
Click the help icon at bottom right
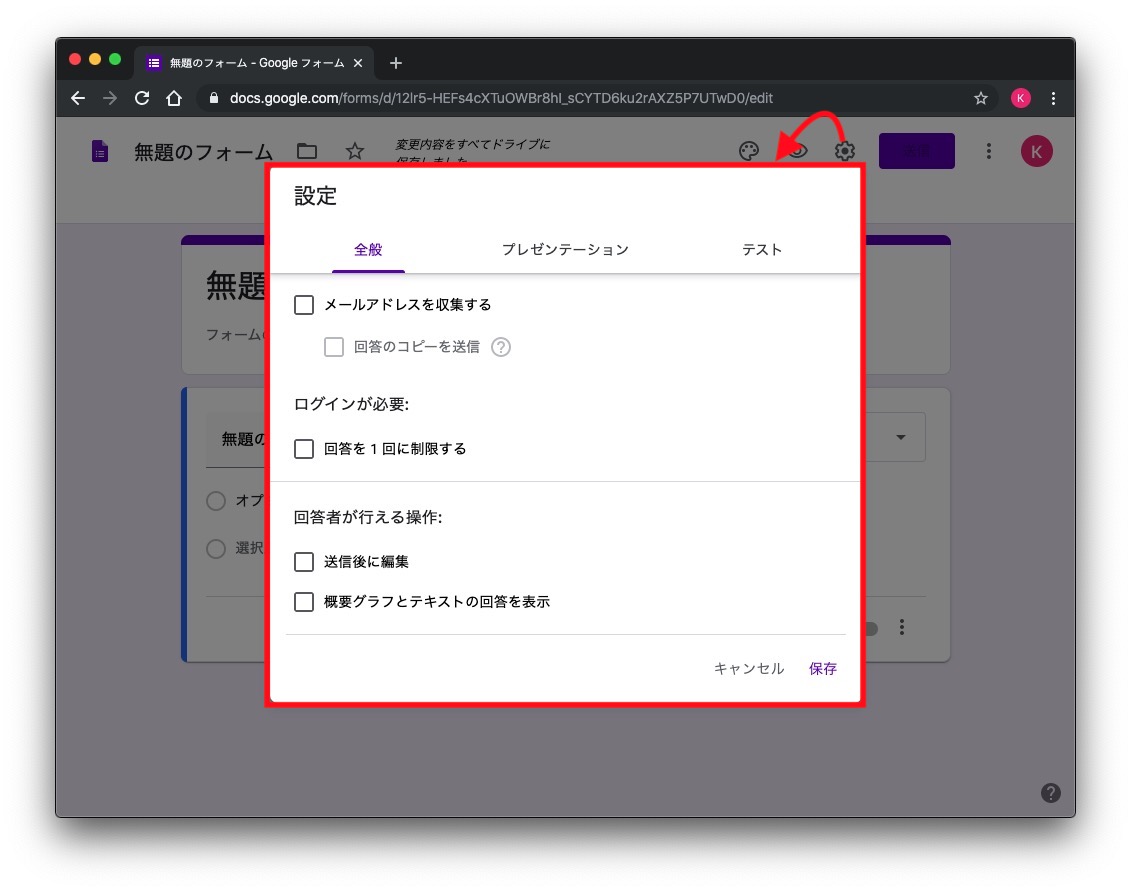pyautogui.click(x=1050, y=793)
